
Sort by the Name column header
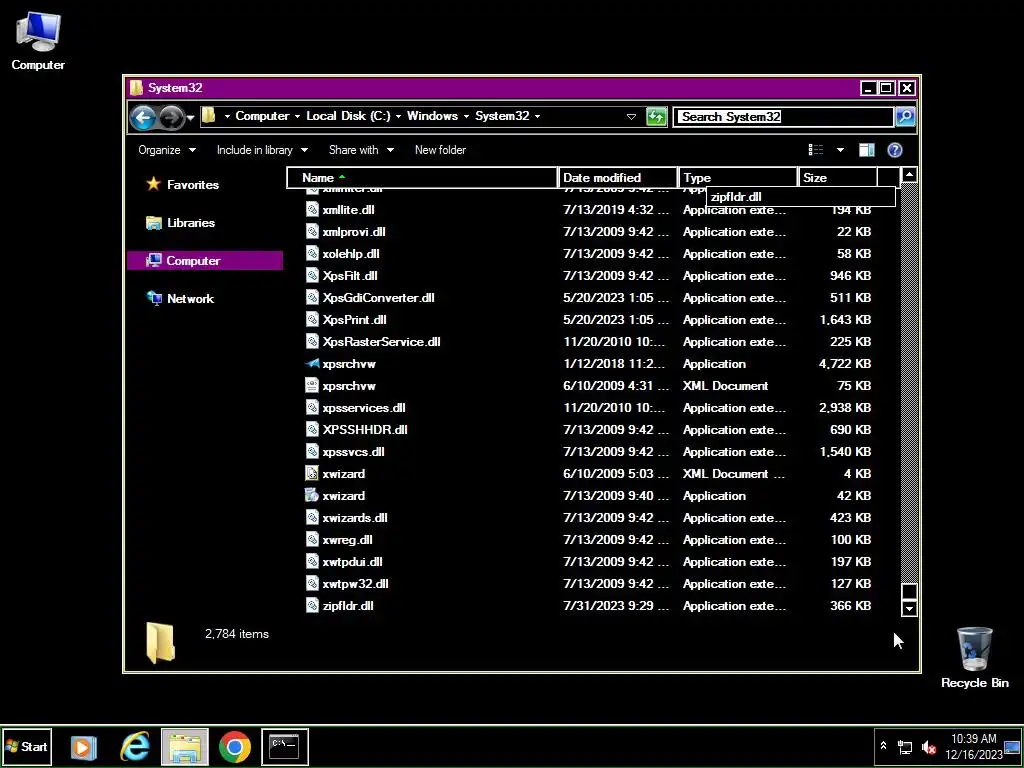click(x=422, y=178)
